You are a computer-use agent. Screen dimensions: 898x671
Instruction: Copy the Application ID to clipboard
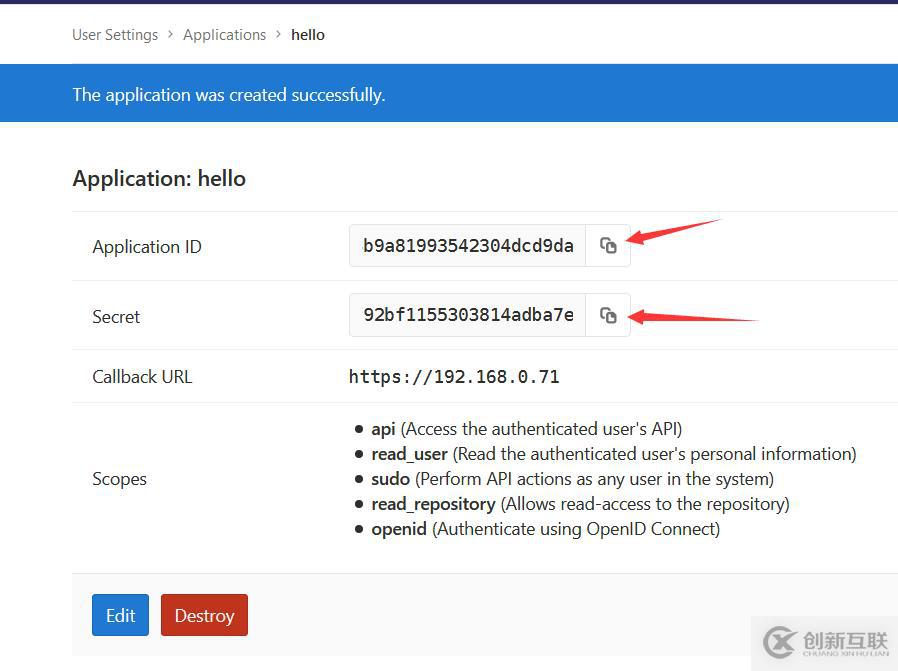click(x=608, y=246)
